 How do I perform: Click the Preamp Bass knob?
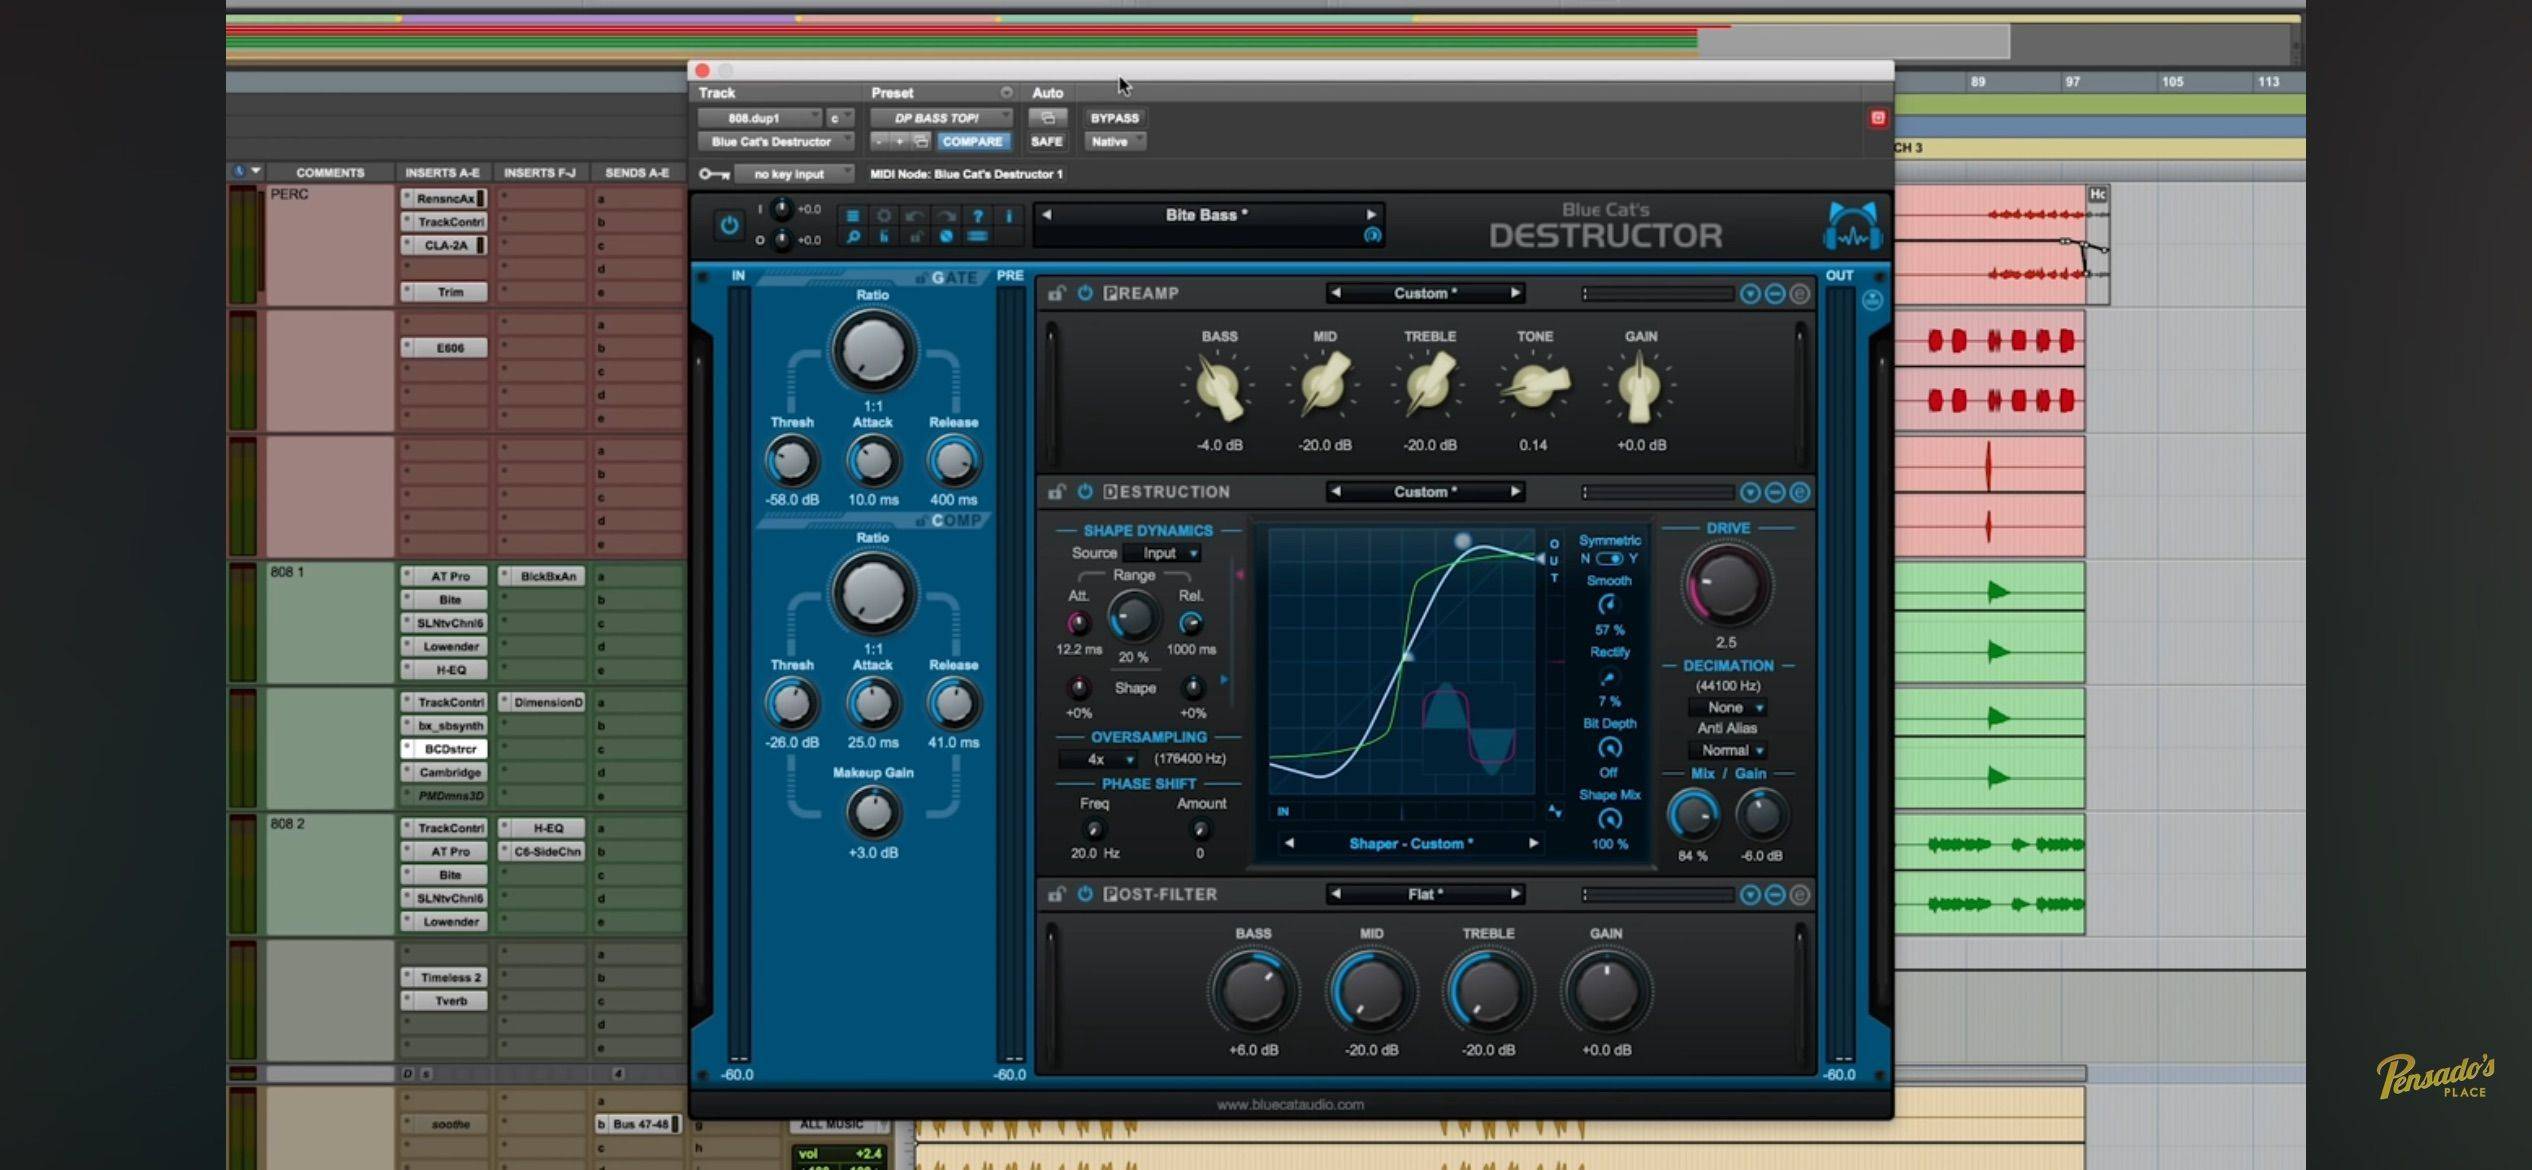click(1219, 387)
